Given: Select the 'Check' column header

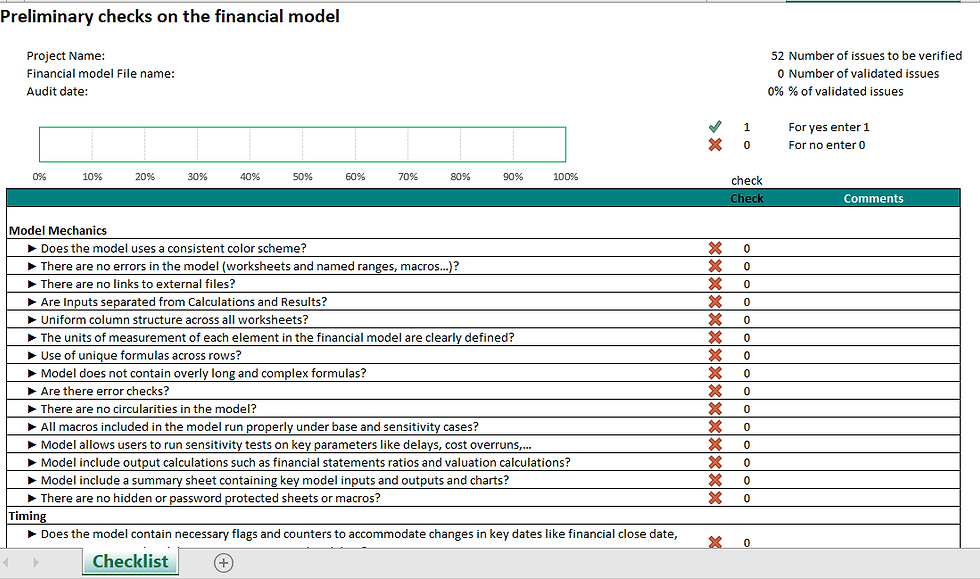Looking at the screenshot, I should (746, 198).
